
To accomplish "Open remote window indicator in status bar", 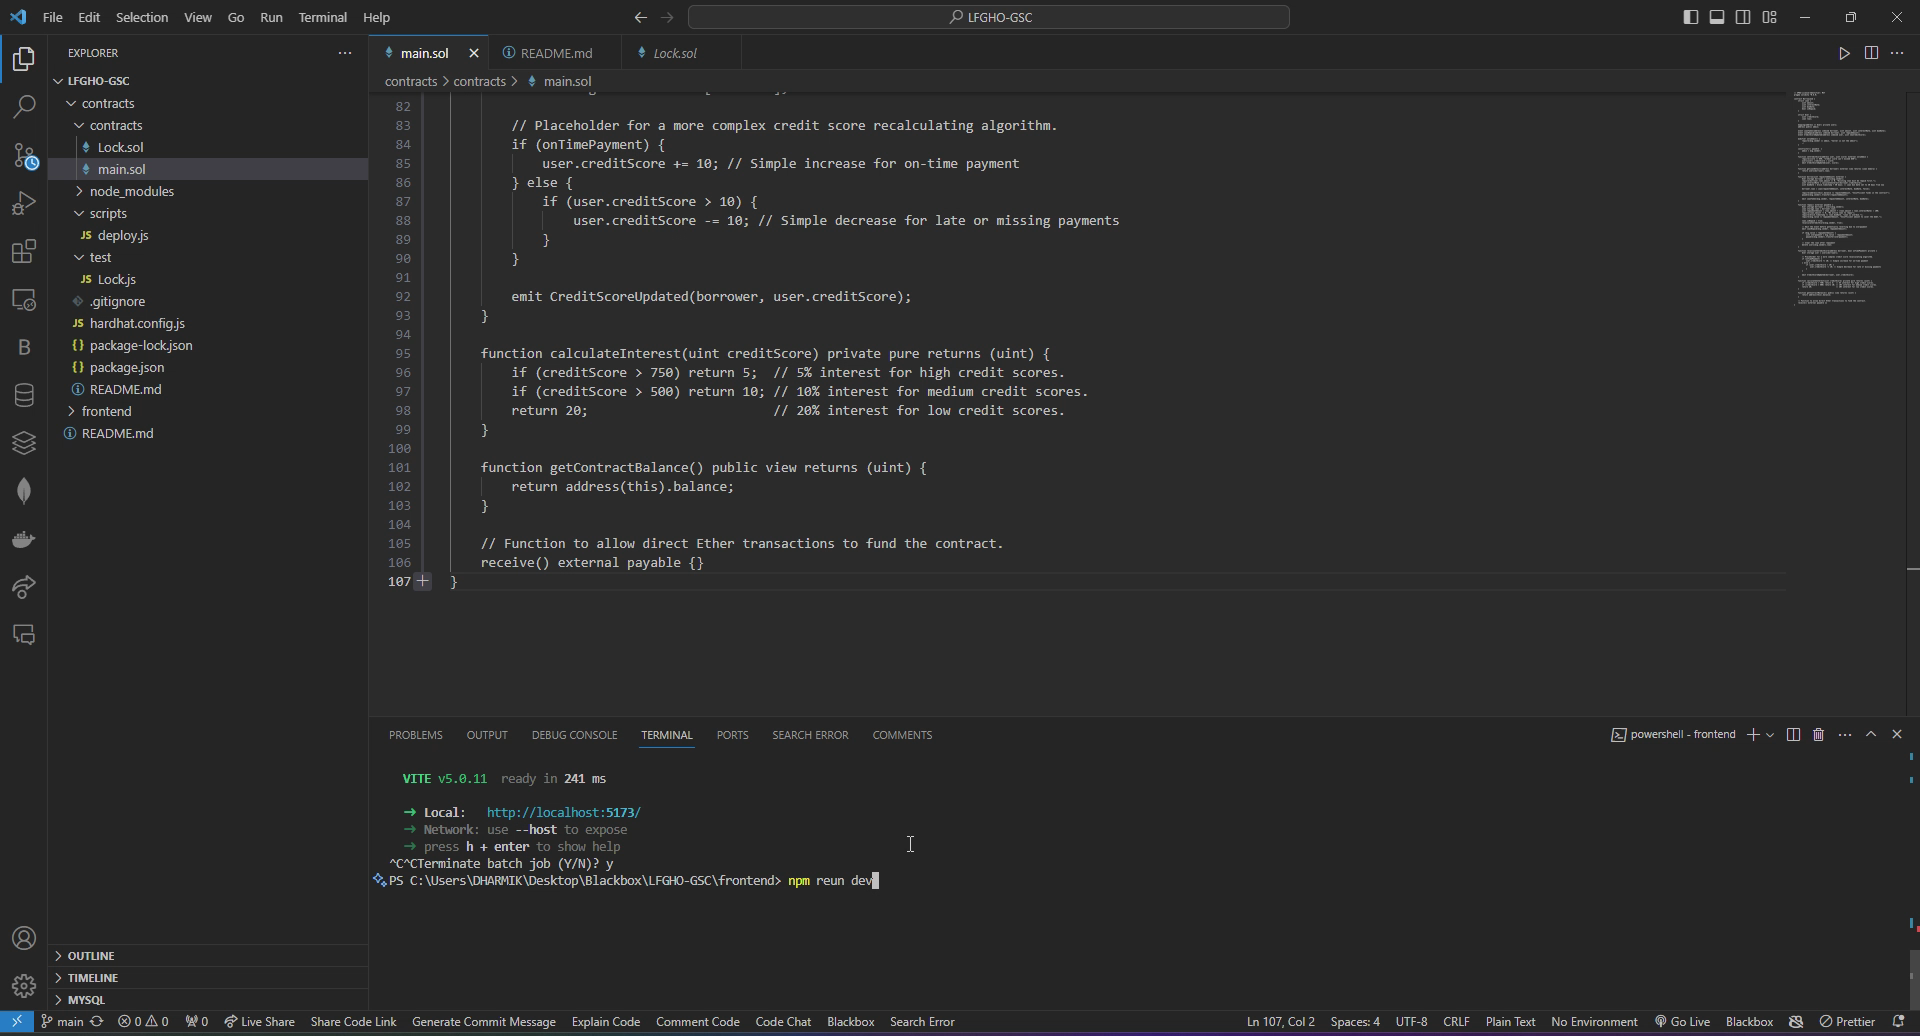I will tap(17, 1022).
